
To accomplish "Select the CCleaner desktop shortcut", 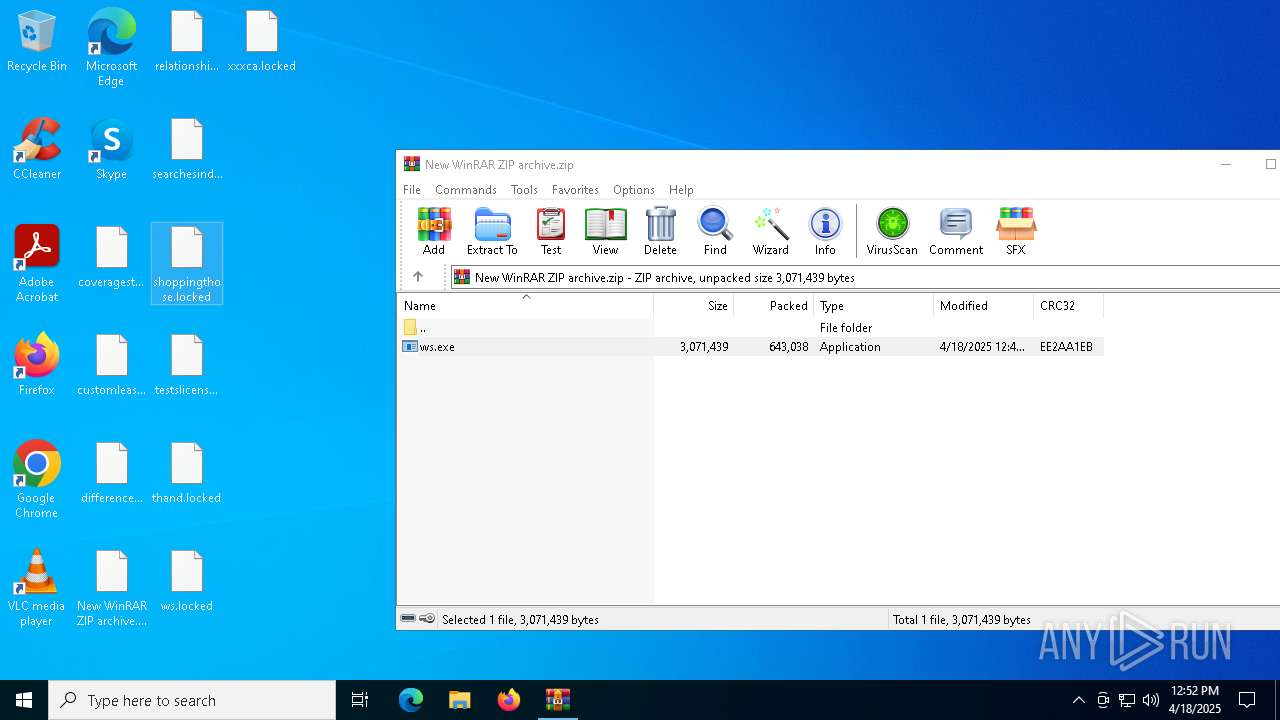I will point(37,149).
